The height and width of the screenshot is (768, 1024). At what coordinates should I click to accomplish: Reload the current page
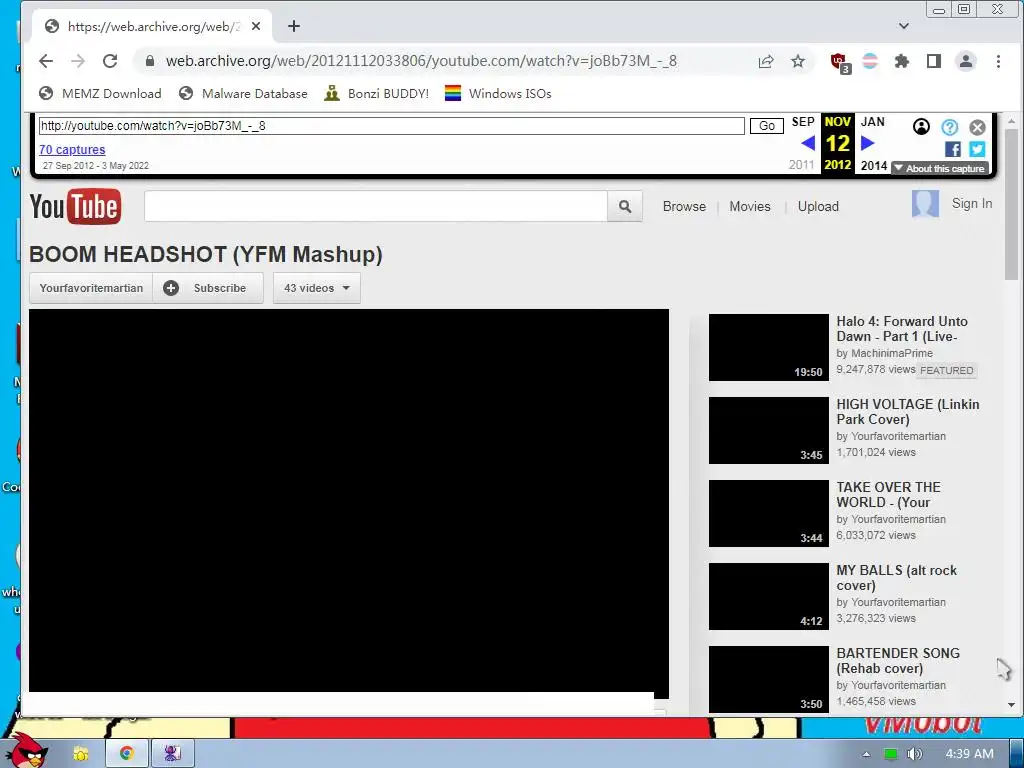110,61
